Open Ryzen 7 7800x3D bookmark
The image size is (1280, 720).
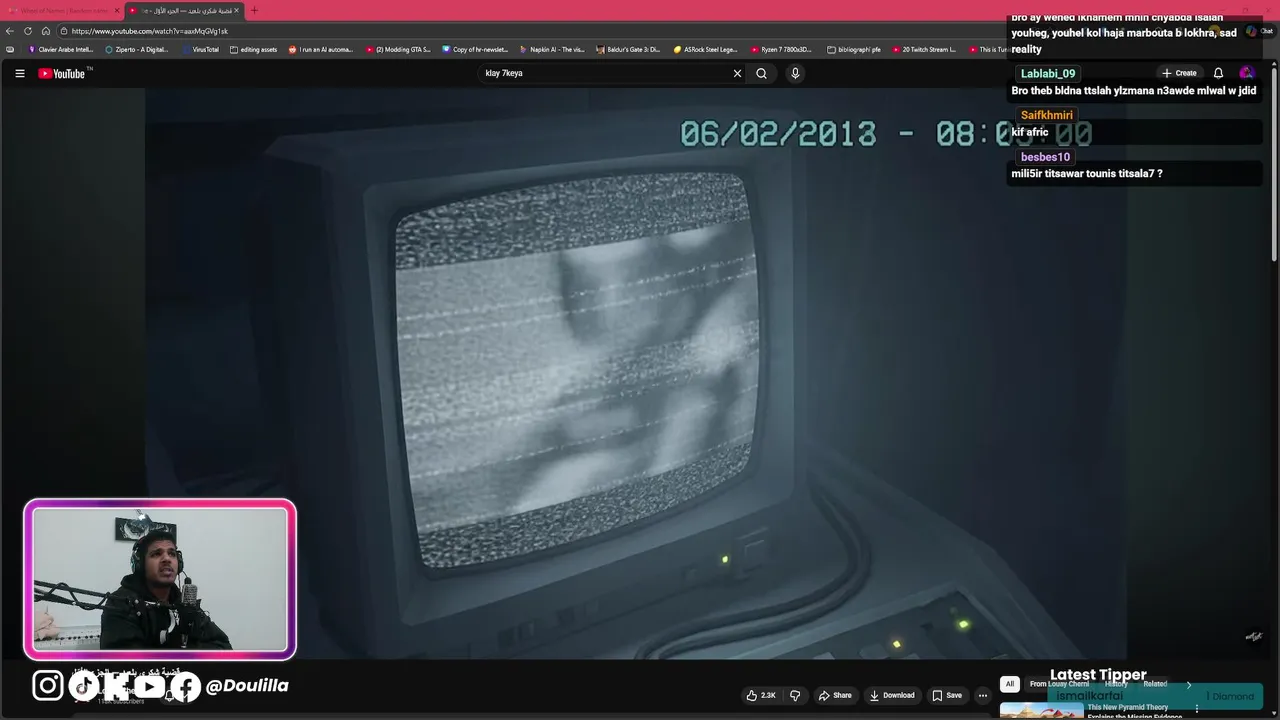781,49
